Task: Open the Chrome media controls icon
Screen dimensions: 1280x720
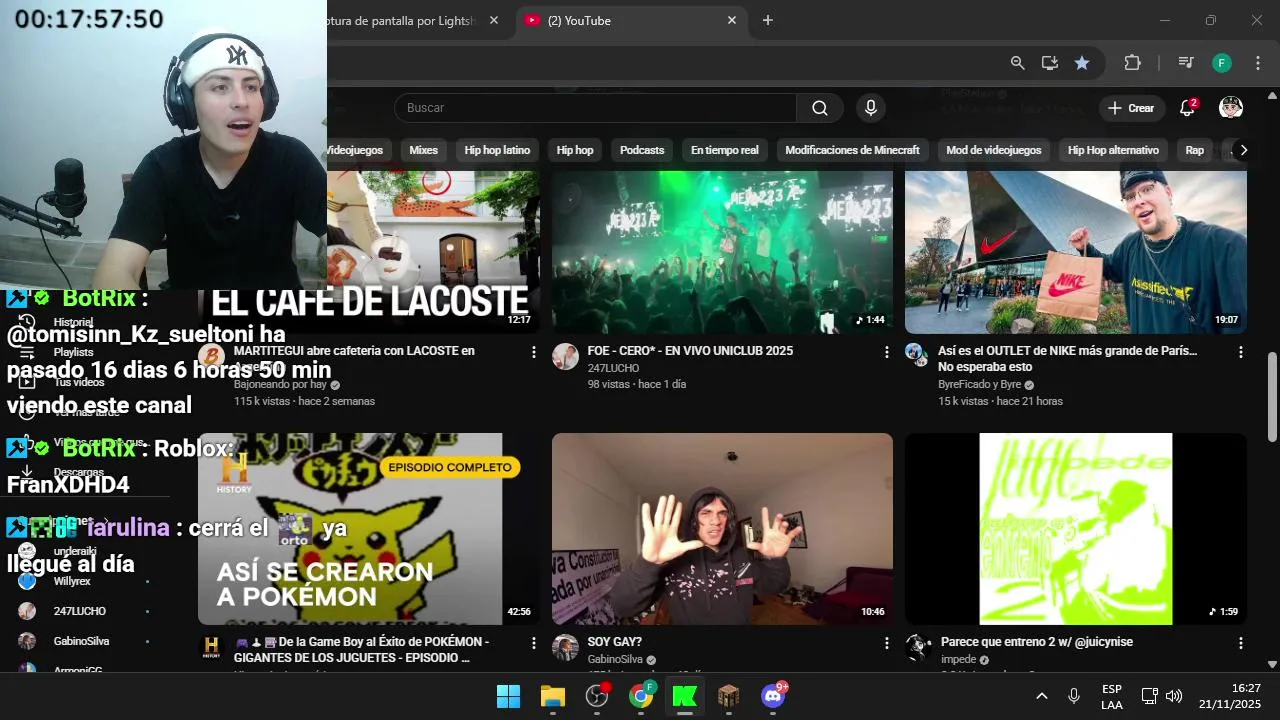Action: coord(1186,63)
